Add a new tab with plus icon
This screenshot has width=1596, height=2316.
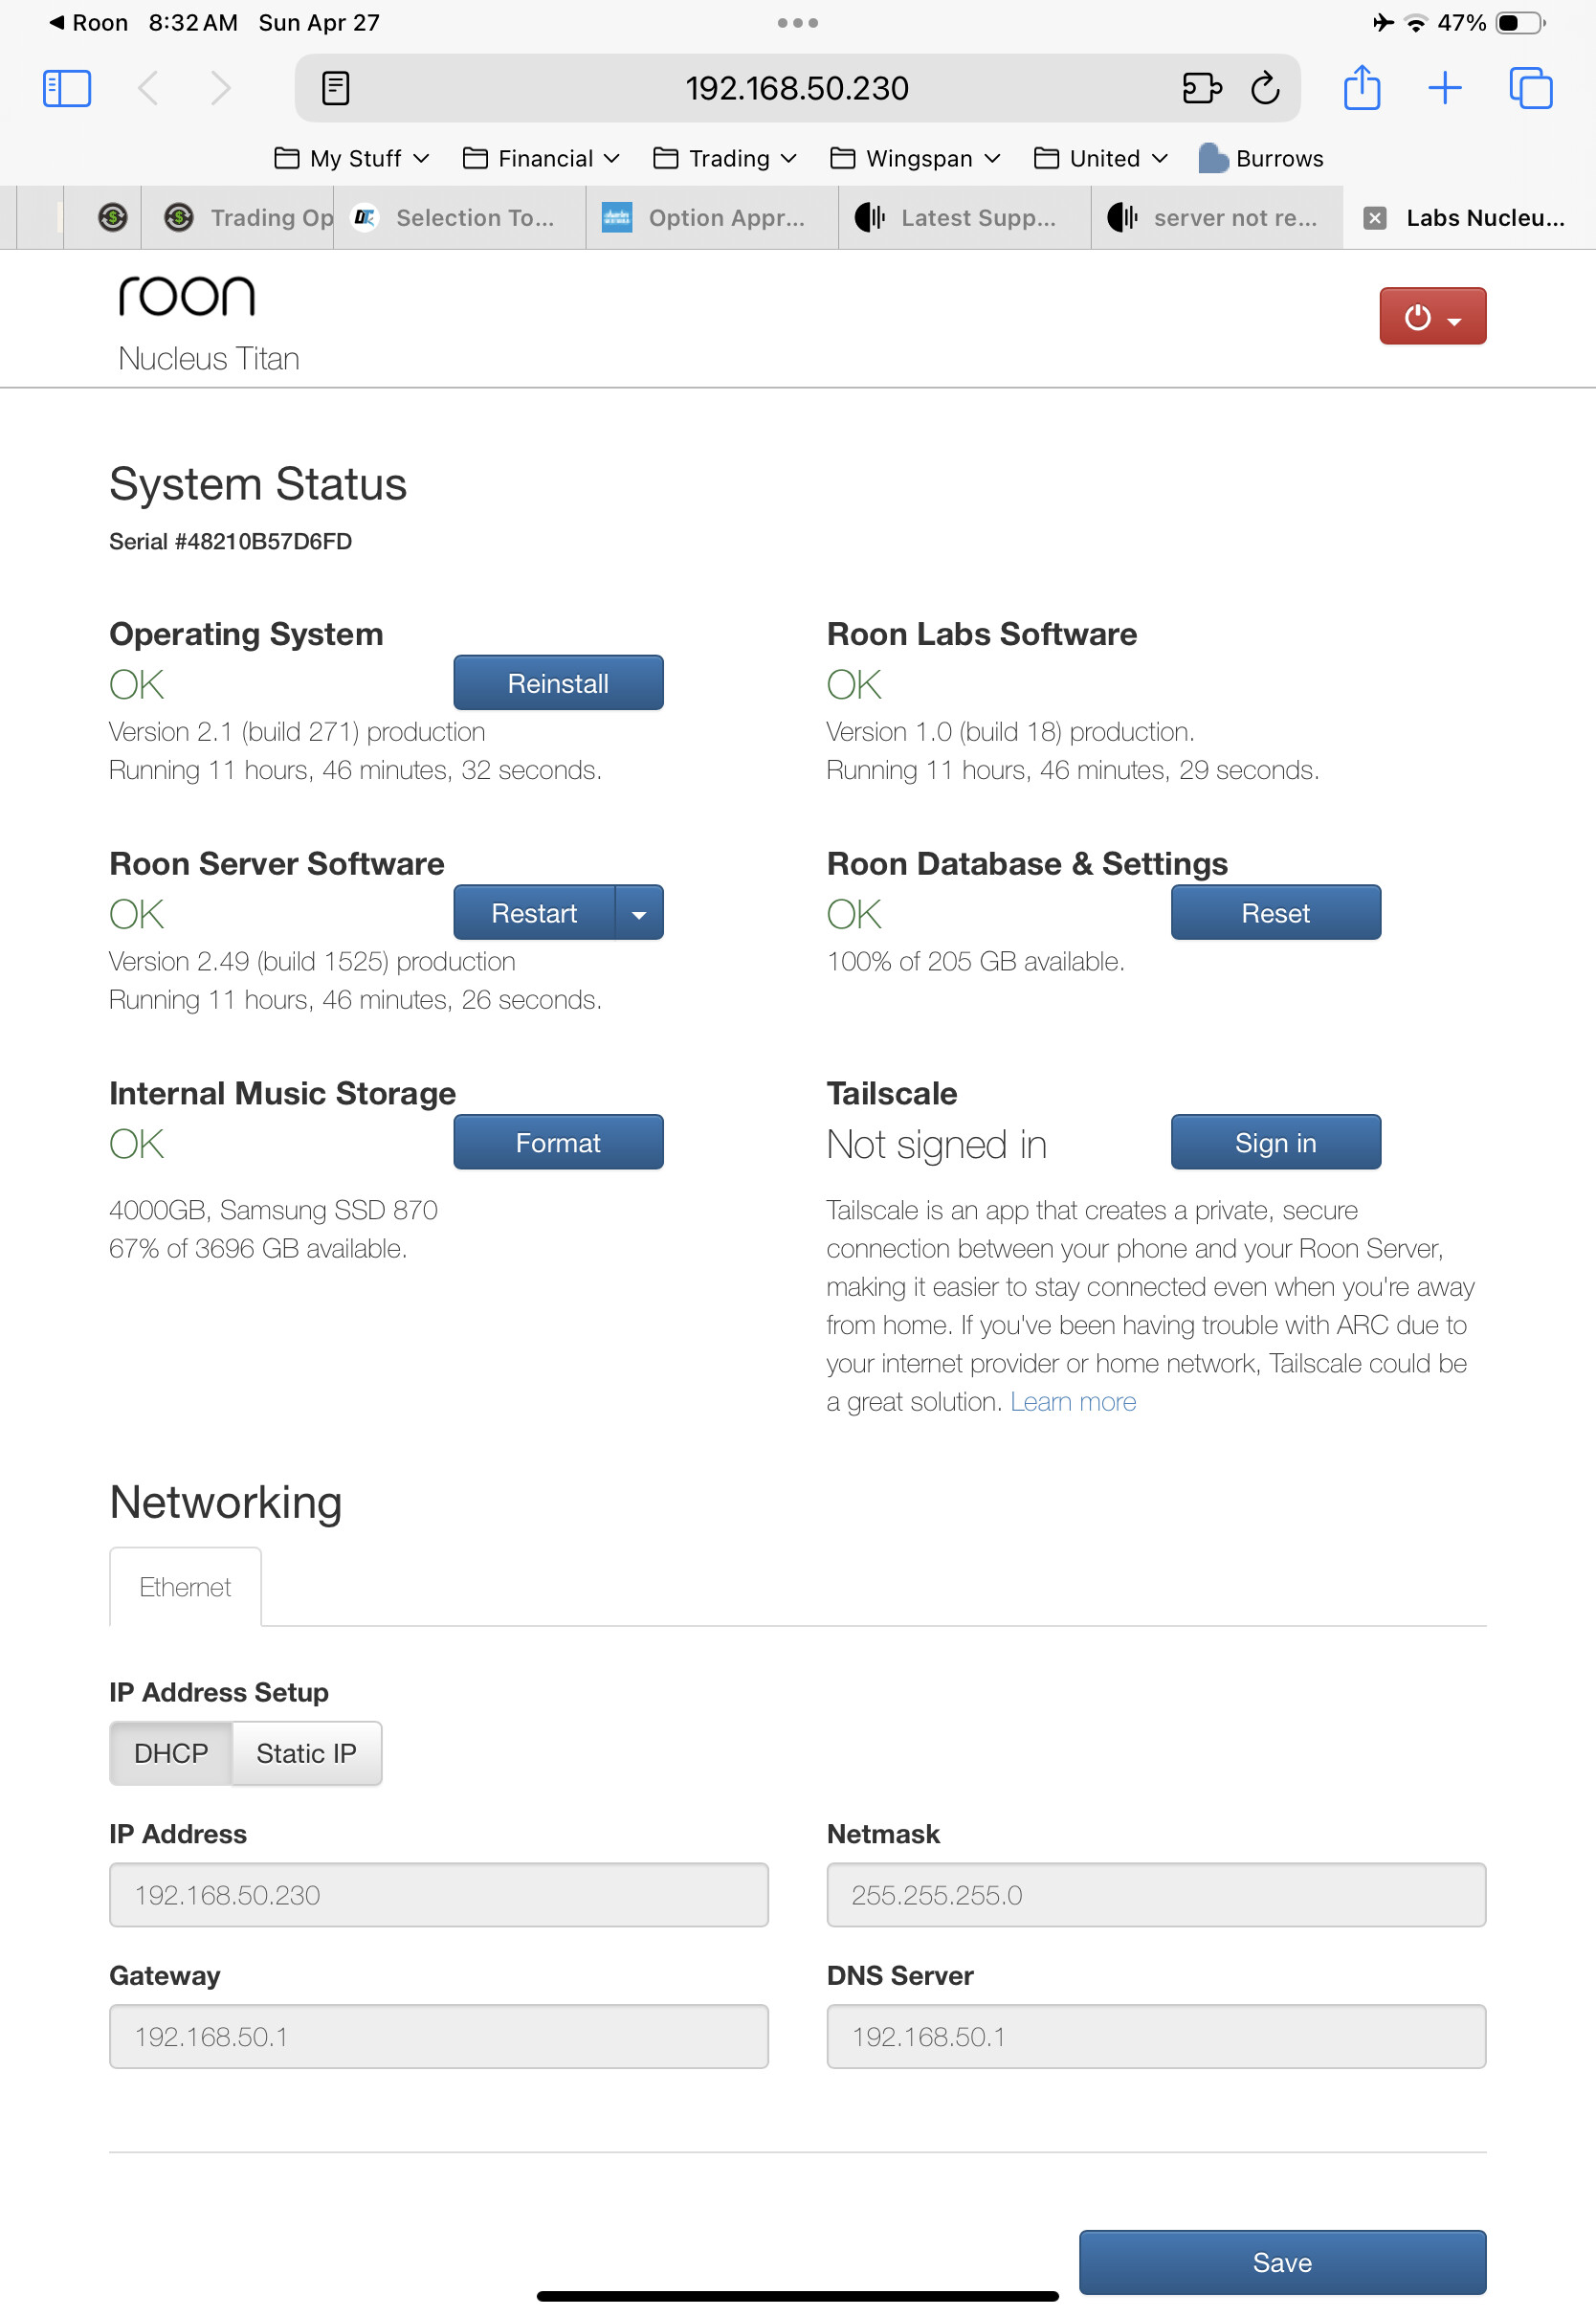pyautogui.click(x=1445, y=88)
